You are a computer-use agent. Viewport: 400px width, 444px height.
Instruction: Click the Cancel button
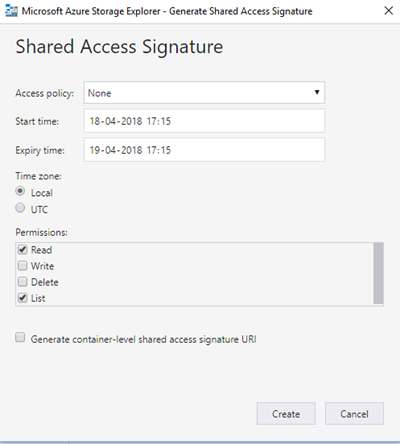(354, 414)
